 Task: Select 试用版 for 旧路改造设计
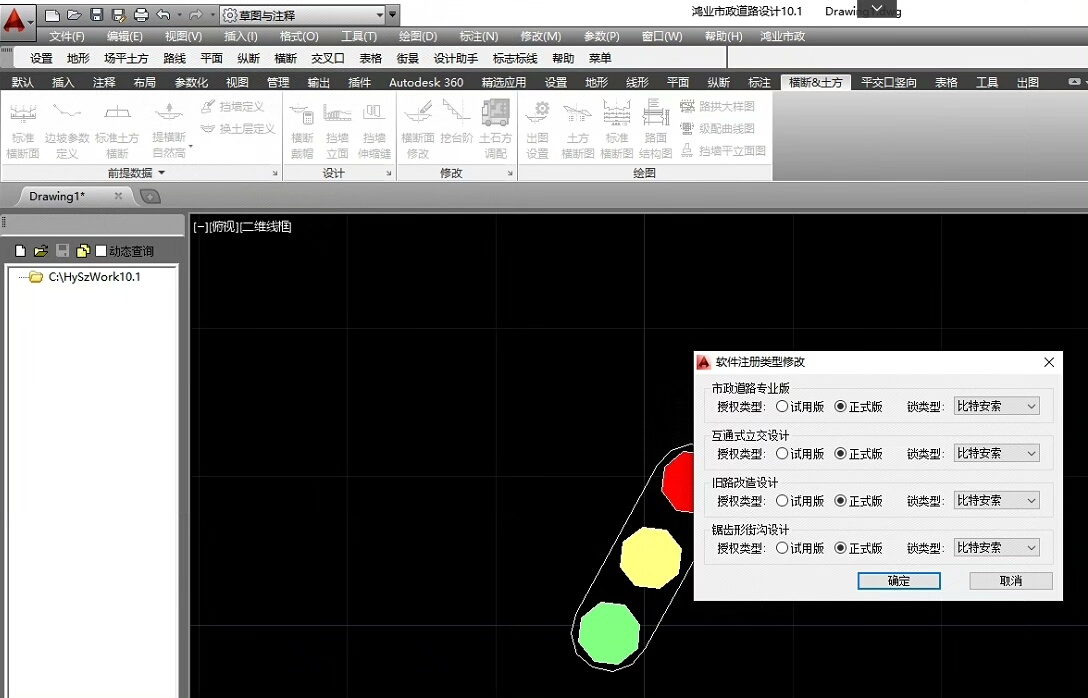[800, 501]
